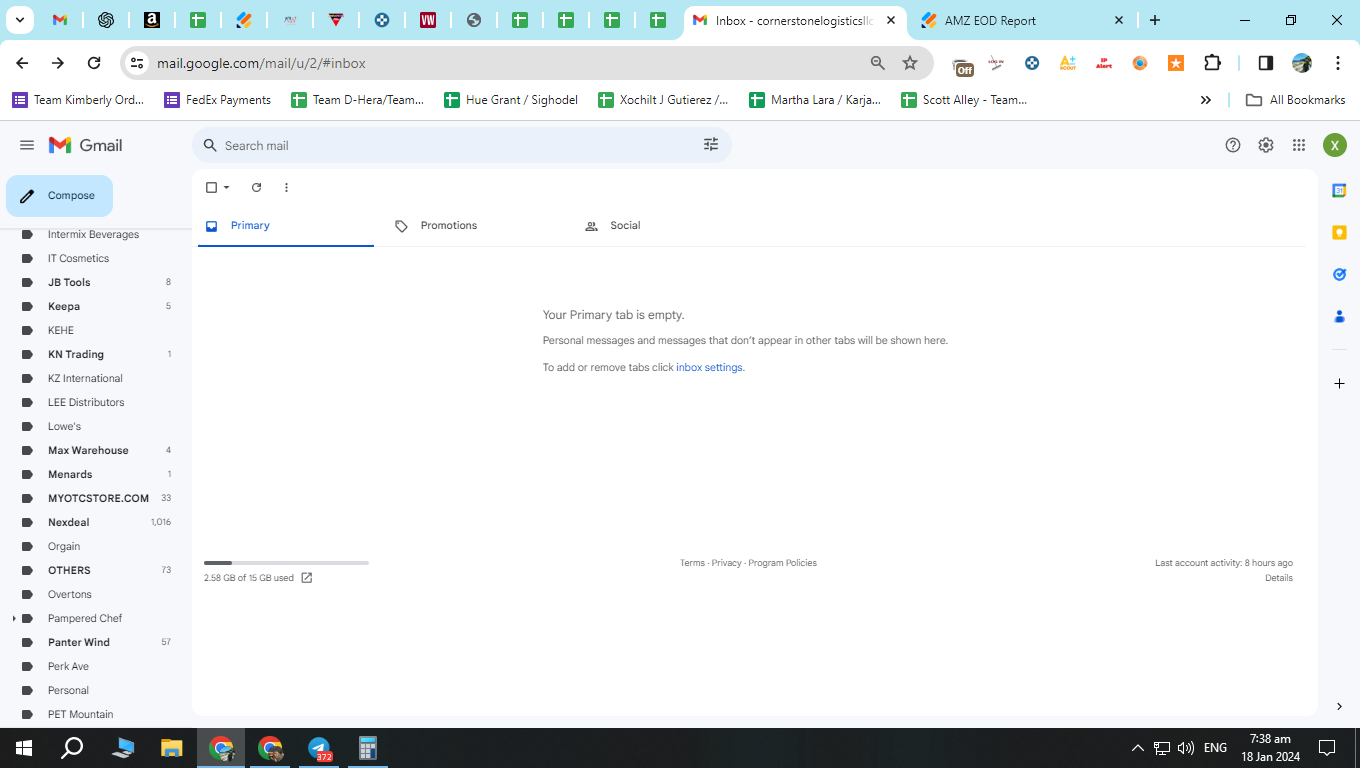Open the Hue Grant / Sighodel bookmark

click(511, 100)
